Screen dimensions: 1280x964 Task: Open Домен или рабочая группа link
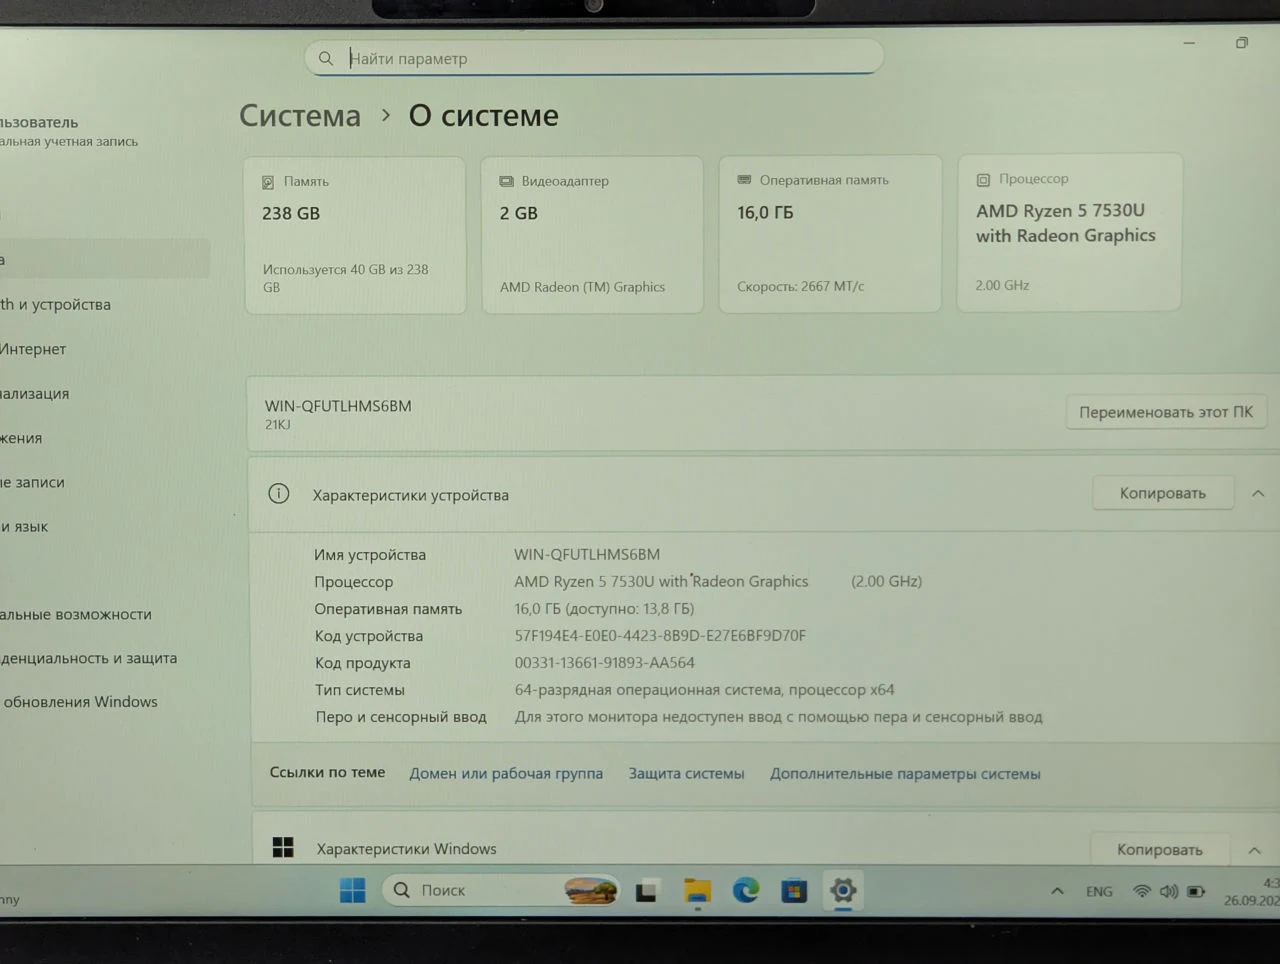(506, 773)
